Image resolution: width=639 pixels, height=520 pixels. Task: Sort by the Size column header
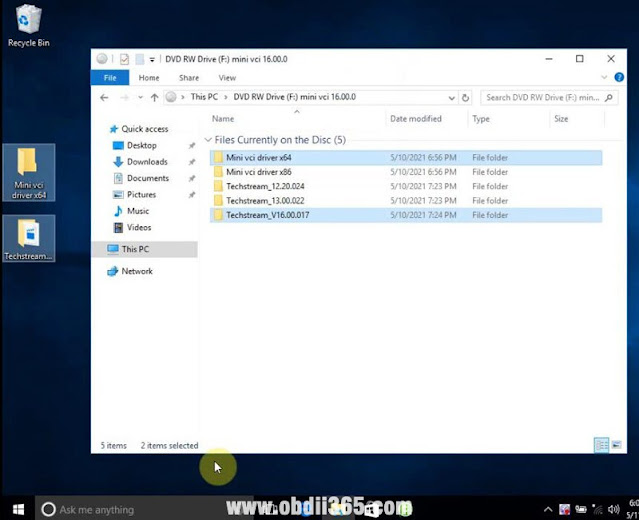click(561, 119)
